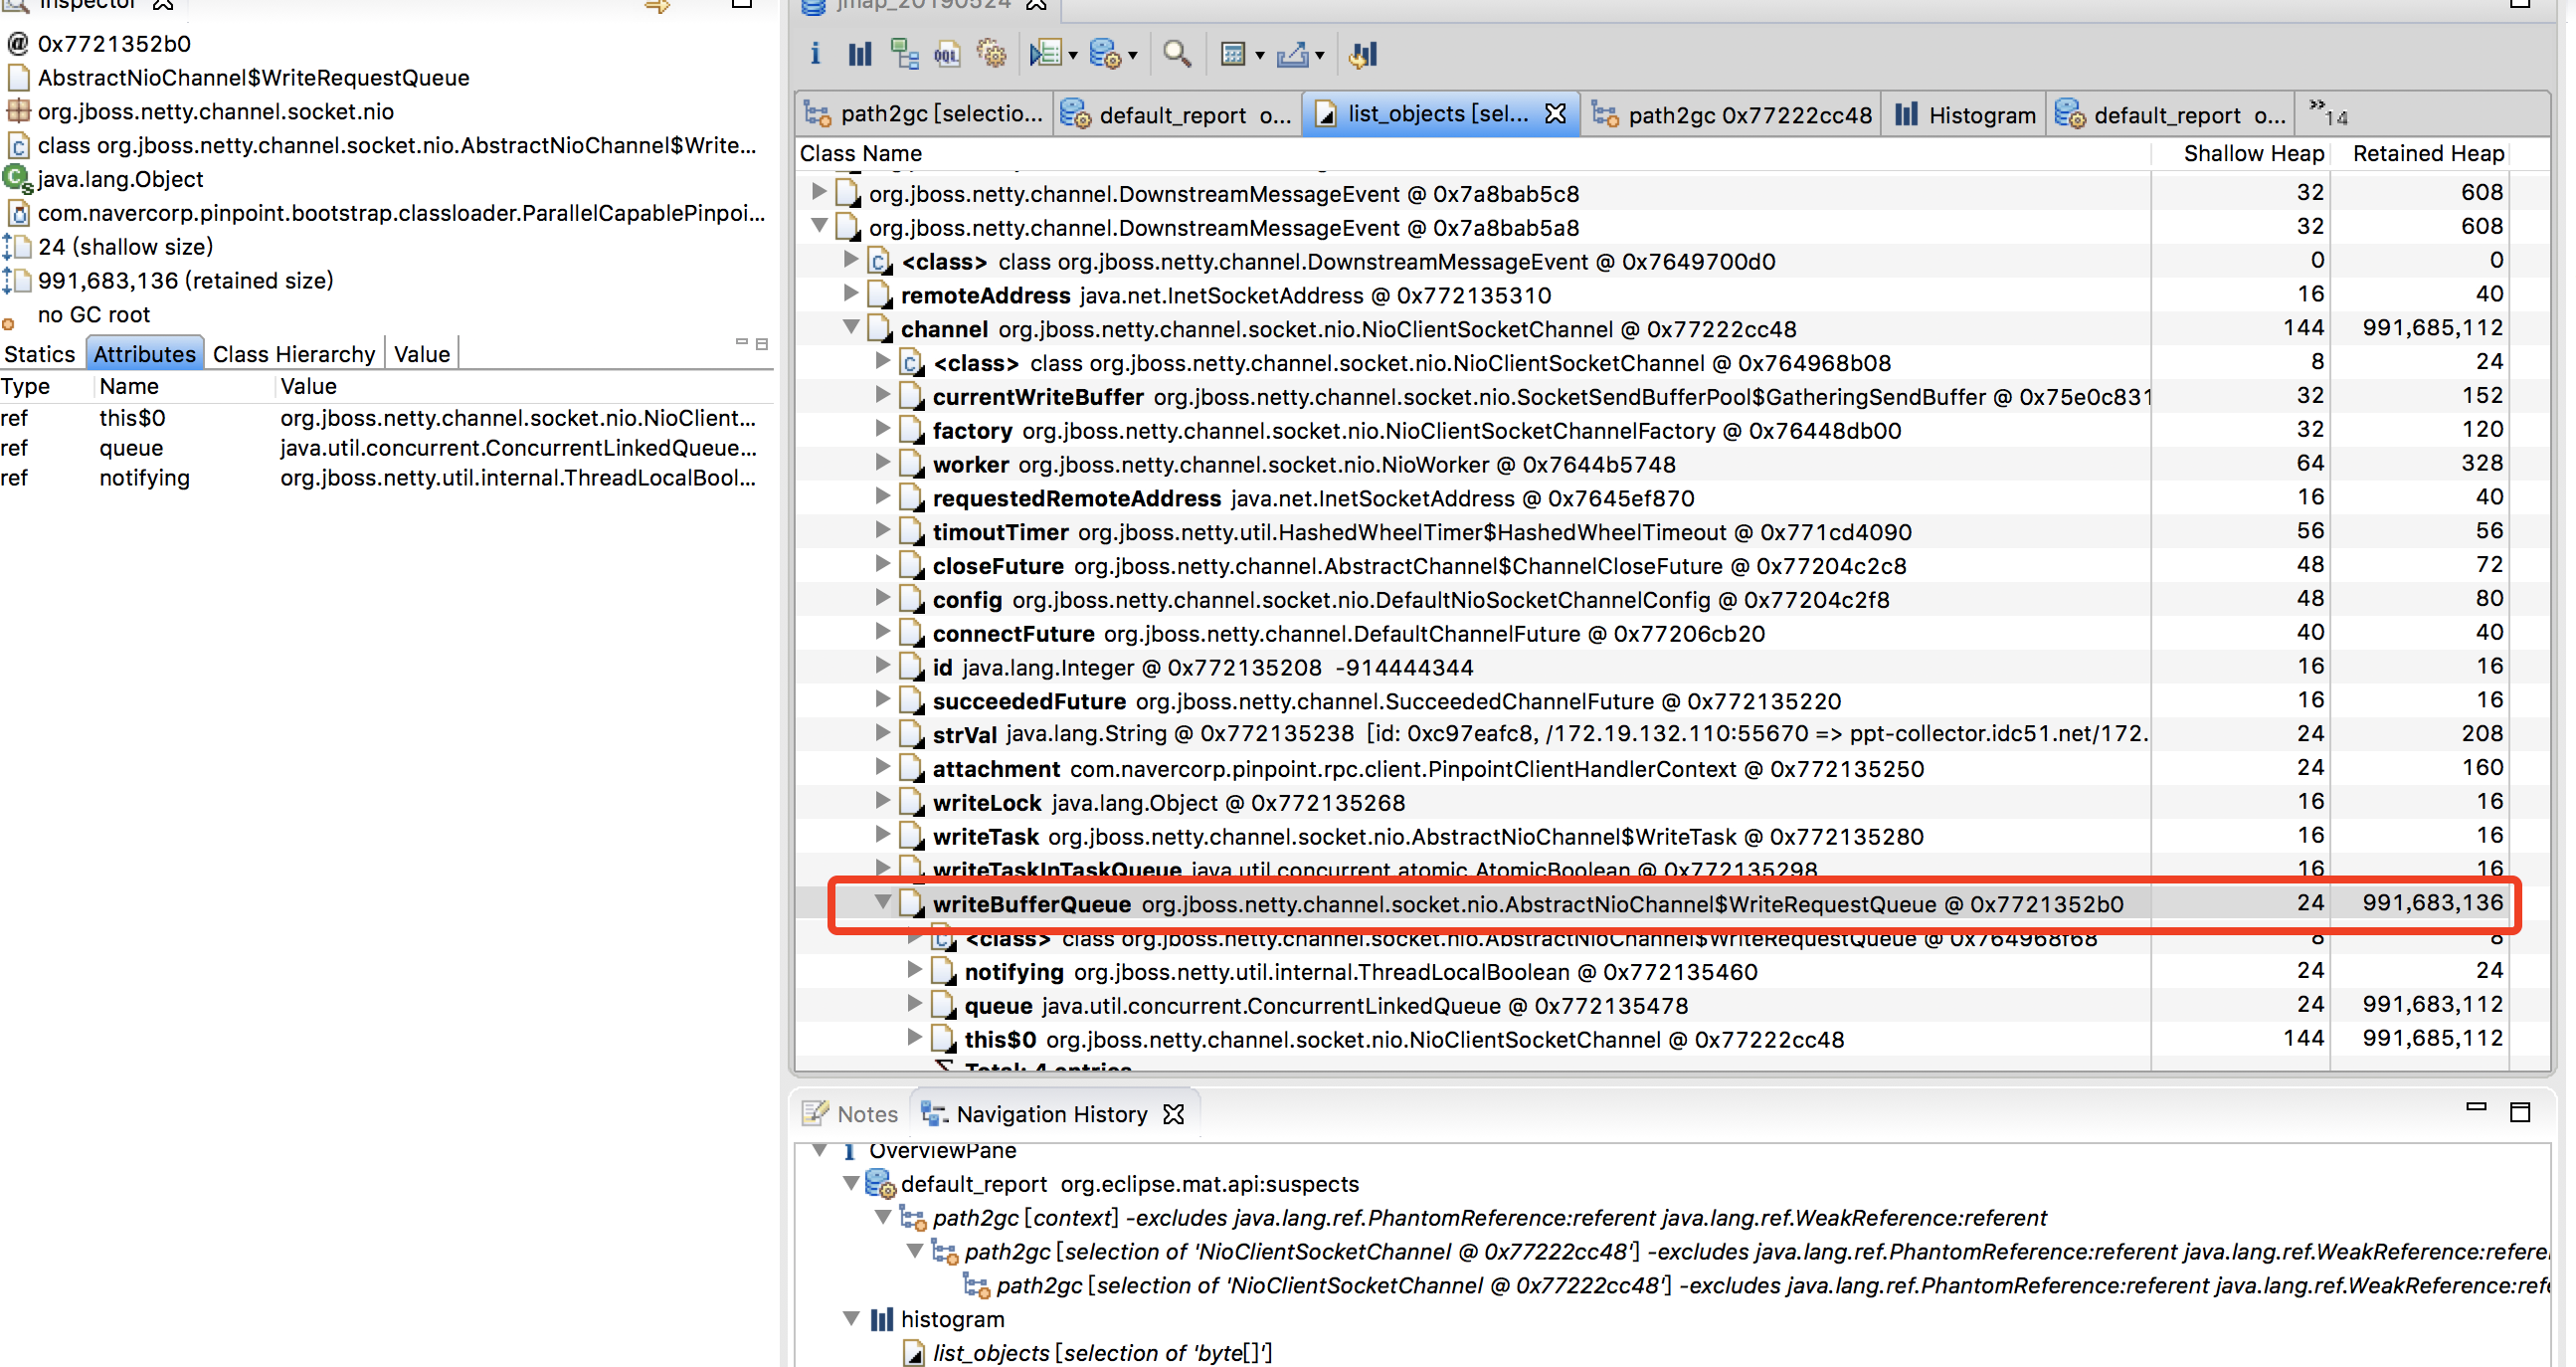
Task: Switch to the Histogram tab
Action: pos(1965,115)
